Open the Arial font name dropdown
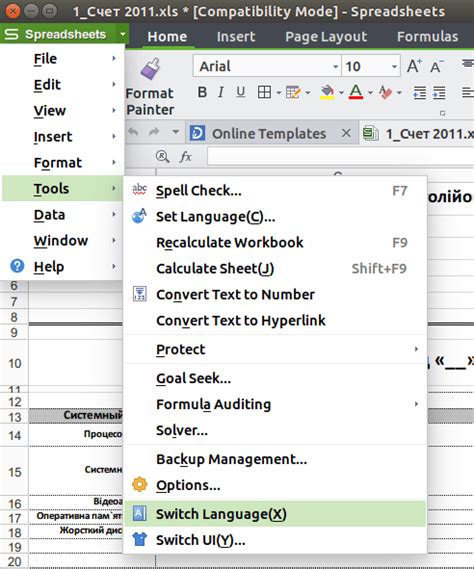The width and height of the screenshot is (474, 569). click(x=336, y=66)
